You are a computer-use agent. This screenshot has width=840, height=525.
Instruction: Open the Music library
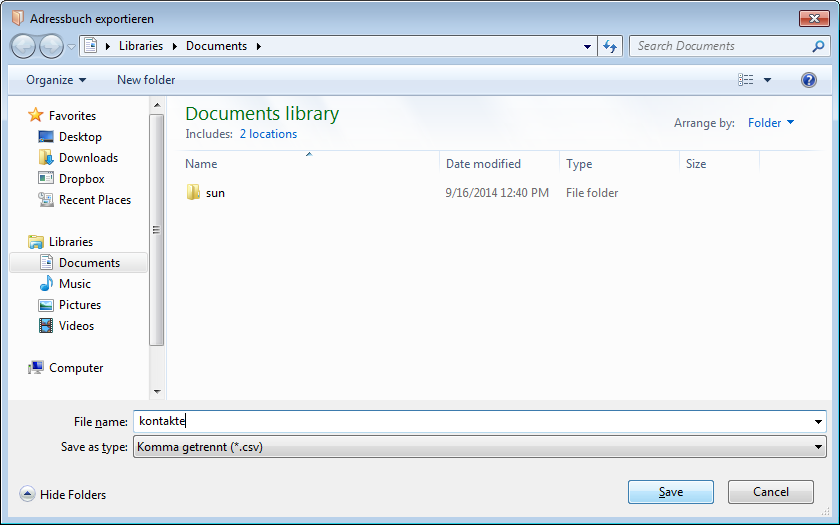coord(74,284)
